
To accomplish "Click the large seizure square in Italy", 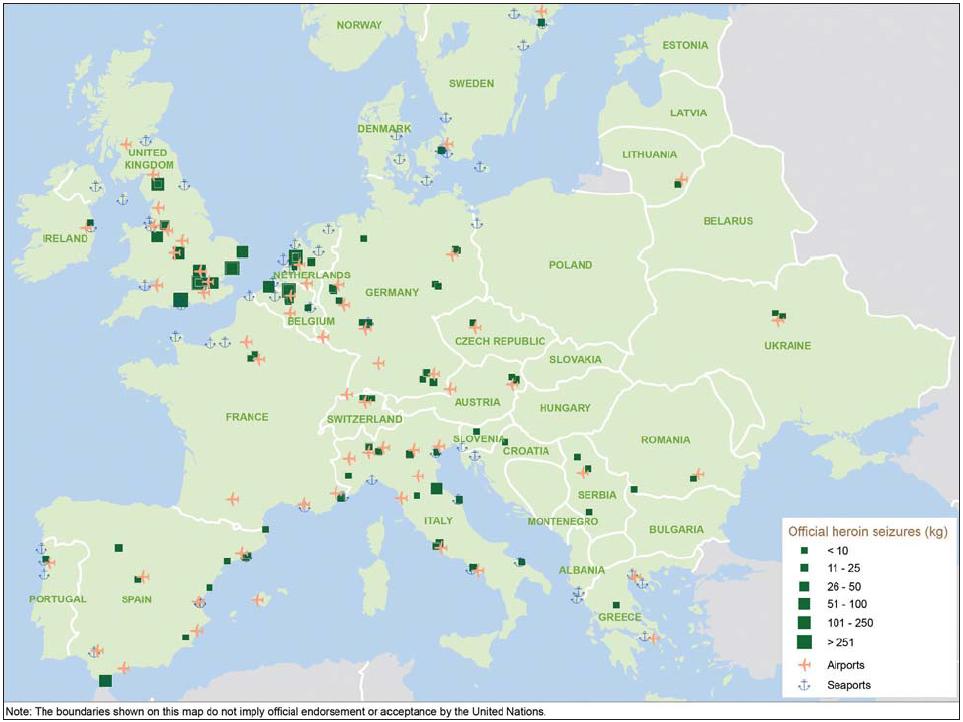I will [x=436, y=489].
